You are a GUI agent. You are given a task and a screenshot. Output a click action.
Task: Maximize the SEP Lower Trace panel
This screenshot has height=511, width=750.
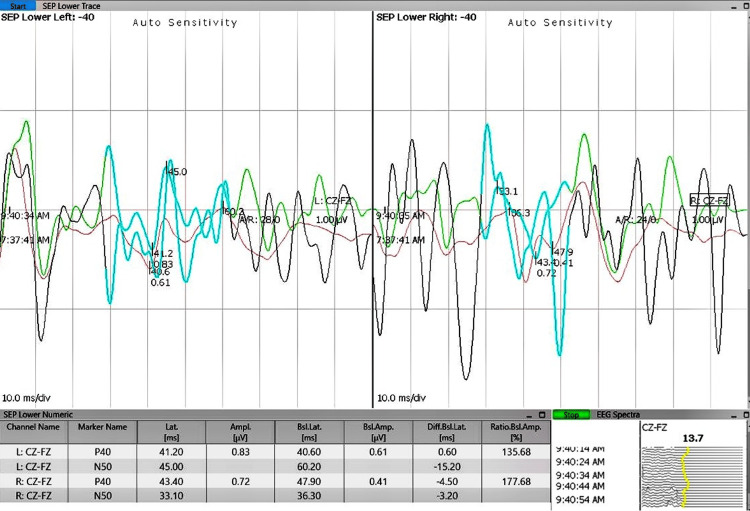(745, 6)
